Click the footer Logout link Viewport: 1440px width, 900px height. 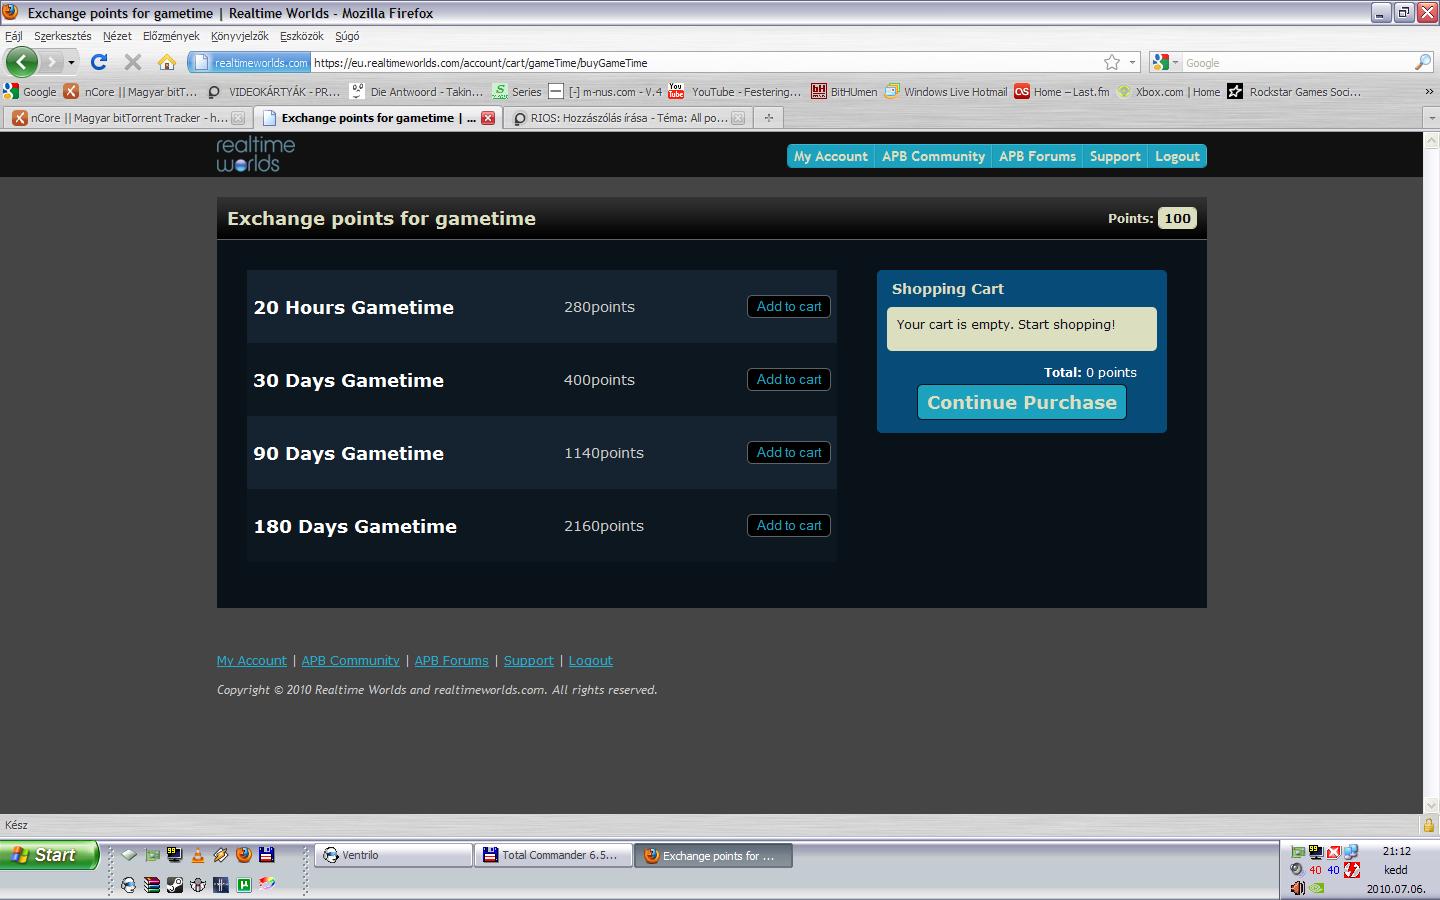pyautogui.click(x=591, y=661)
